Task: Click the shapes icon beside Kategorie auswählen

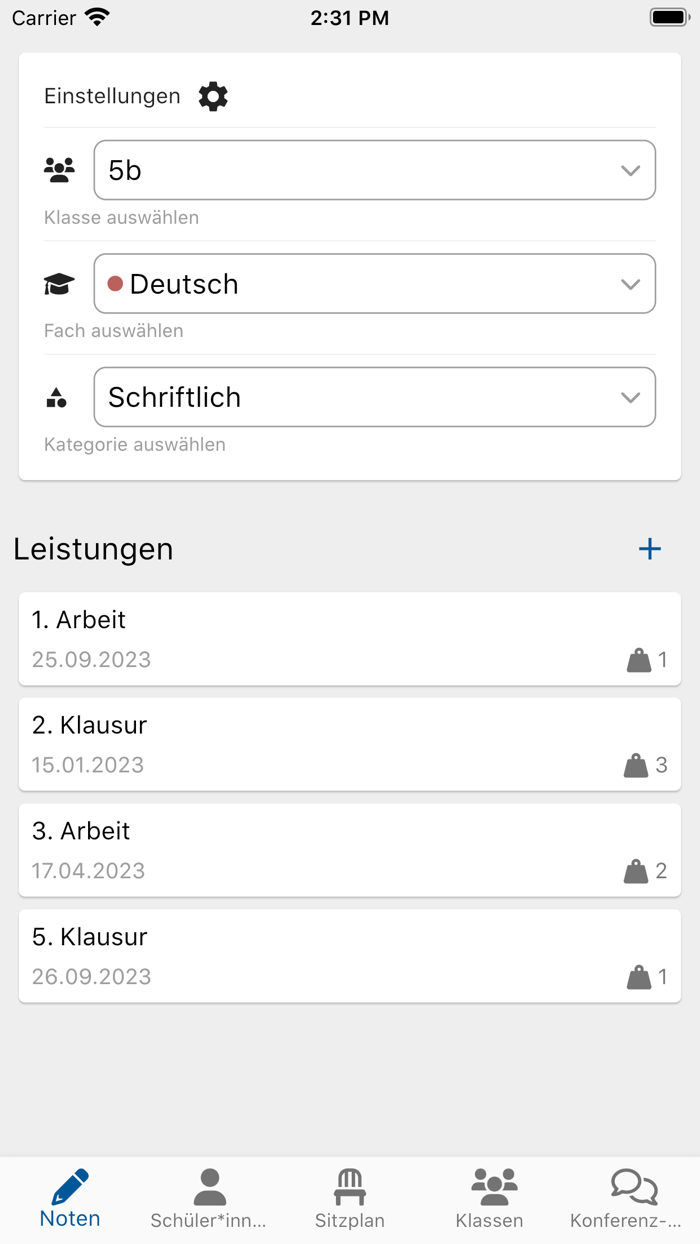Action: point(59,396)
